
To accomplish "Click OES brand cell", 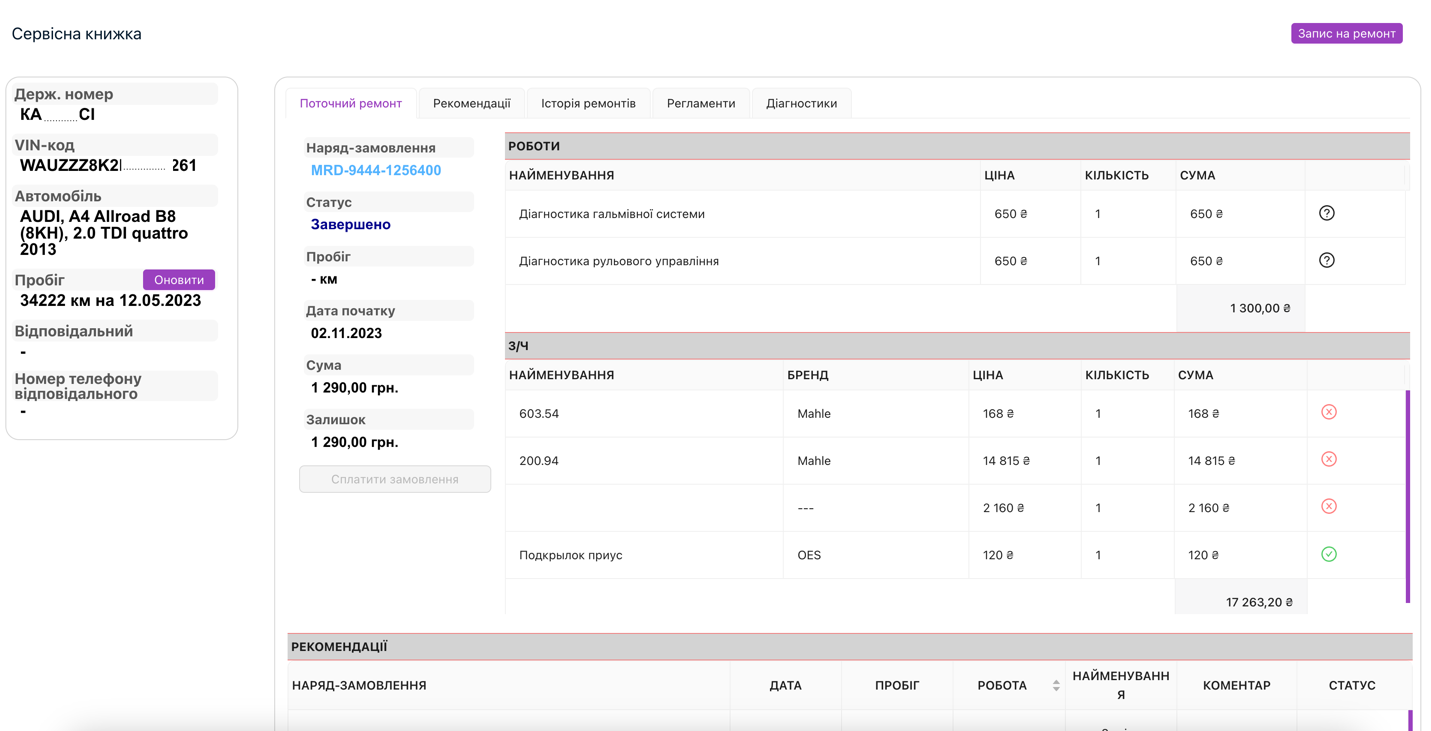I will pos(809,555).
